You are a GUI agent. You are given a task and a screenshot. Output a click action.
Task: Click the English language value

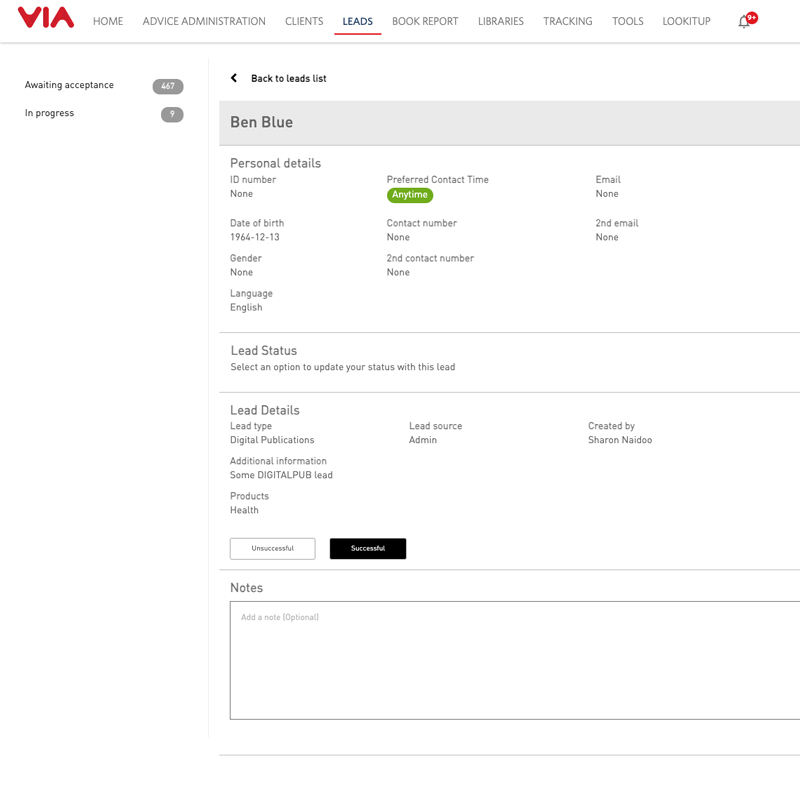point(246,308)
